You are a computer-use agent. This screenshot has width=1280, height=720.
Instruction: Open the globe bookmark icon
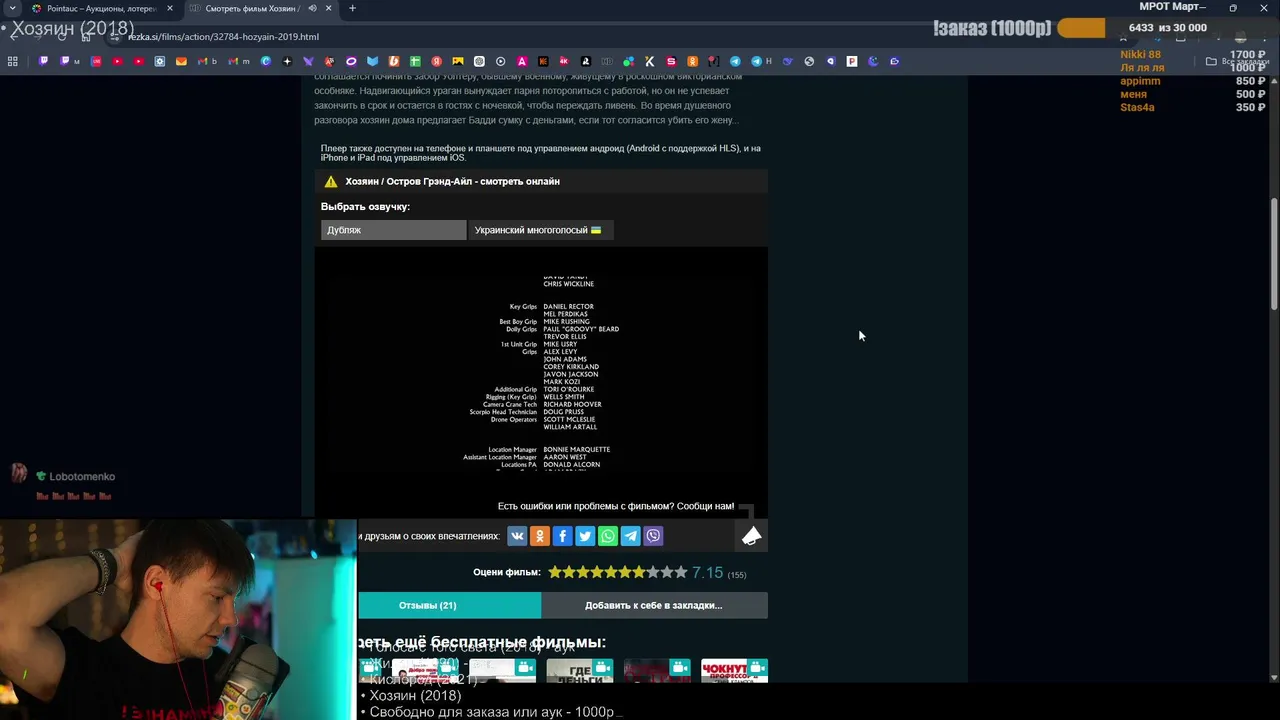(x=809, y=61)
